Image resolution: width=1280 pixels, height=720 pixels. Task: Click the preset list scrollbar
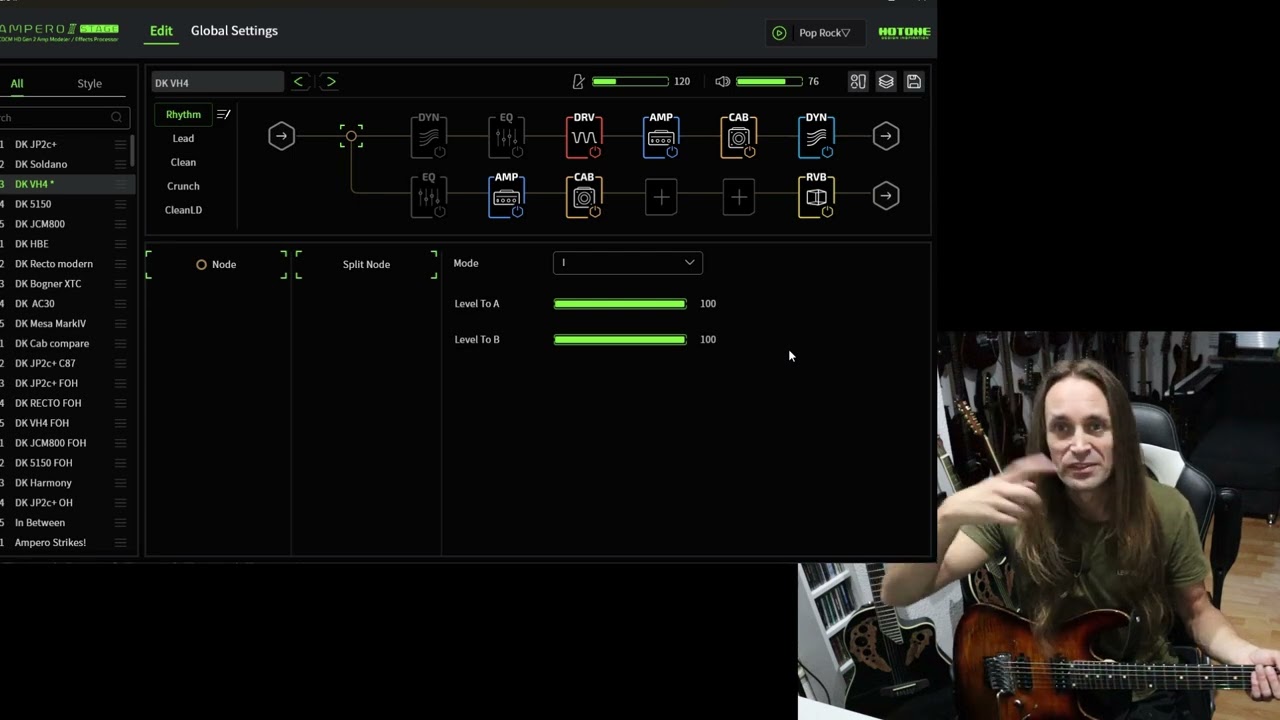click(x=132, y=150)
